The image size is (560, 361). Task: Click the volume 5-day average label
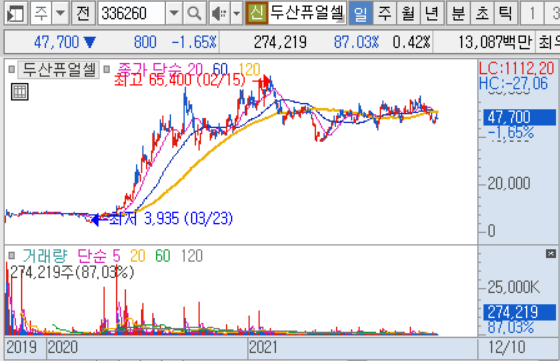[116, 256]
